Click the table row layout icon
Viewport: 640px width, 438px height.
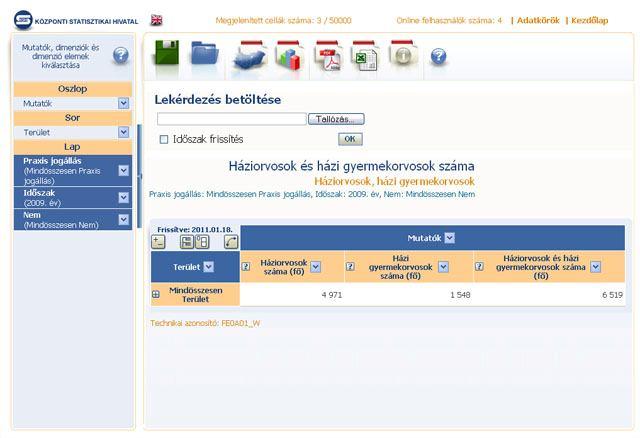(x=187, y=242)
